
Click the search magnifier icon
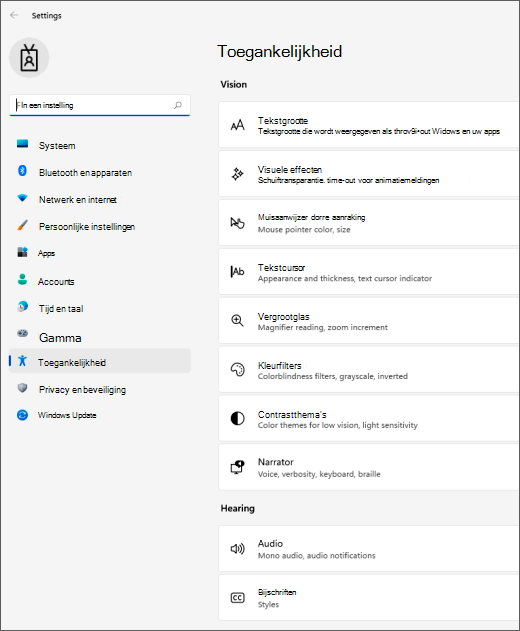[177, 105]
